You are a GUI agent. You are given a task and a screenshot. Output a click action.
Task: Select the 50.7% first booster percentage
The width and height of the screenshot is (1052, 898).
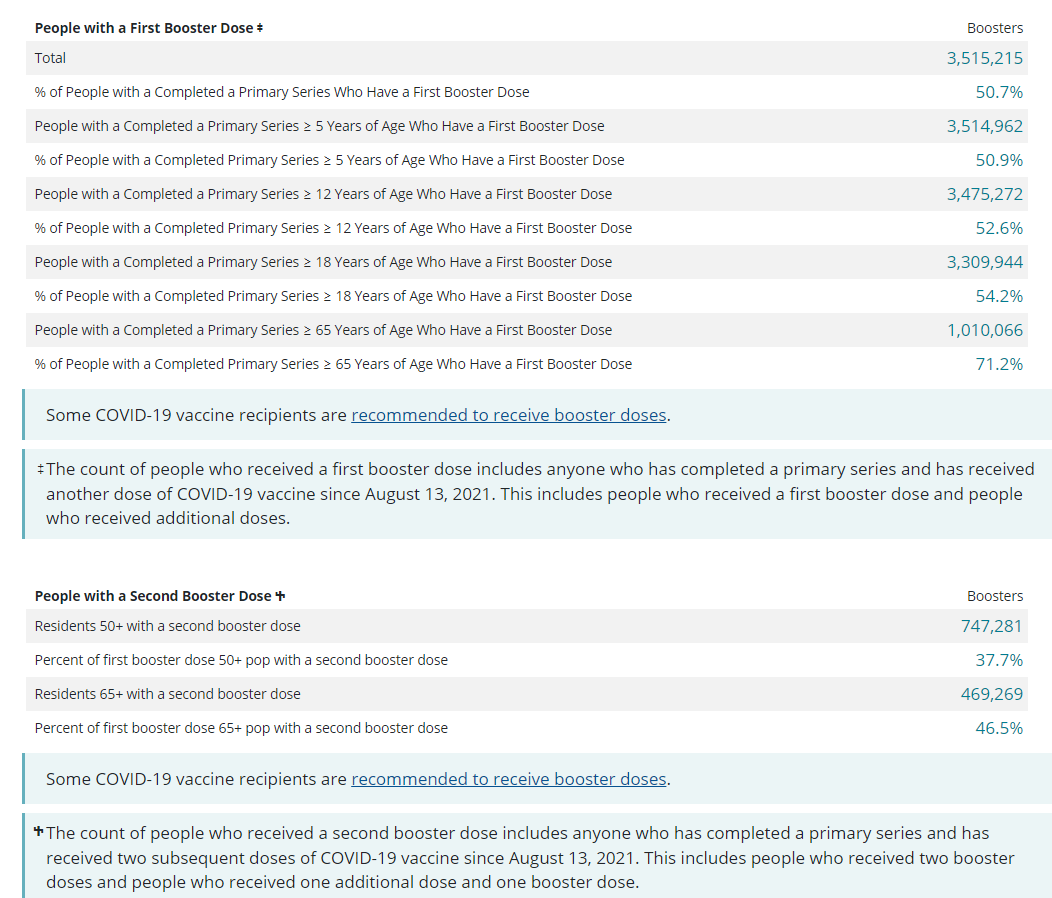tap(999, 92)
